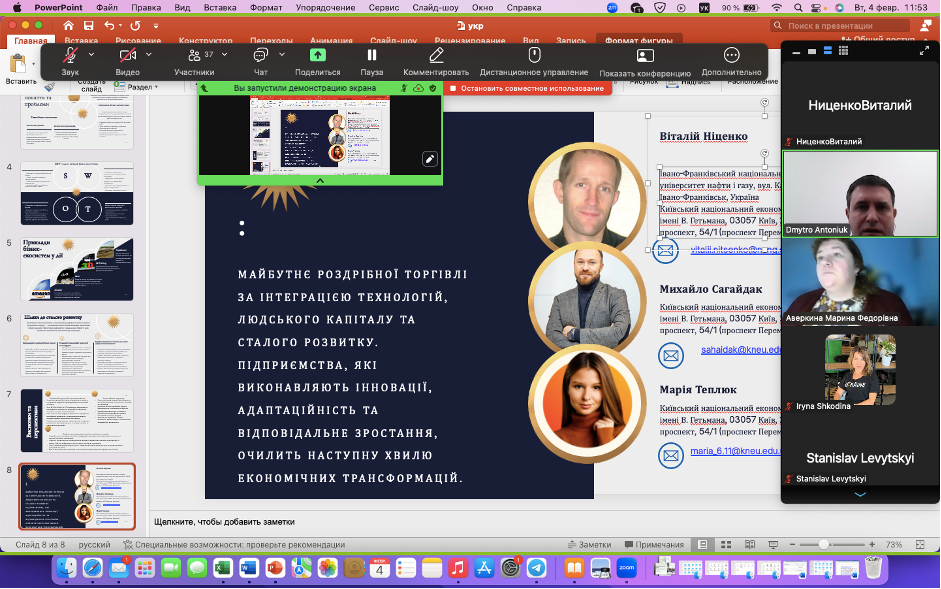The width and height of the screenshot is (941, 589).
Task: Expand the arrow next to Чат
Action: pyautogui.click(x=282, y=55)
